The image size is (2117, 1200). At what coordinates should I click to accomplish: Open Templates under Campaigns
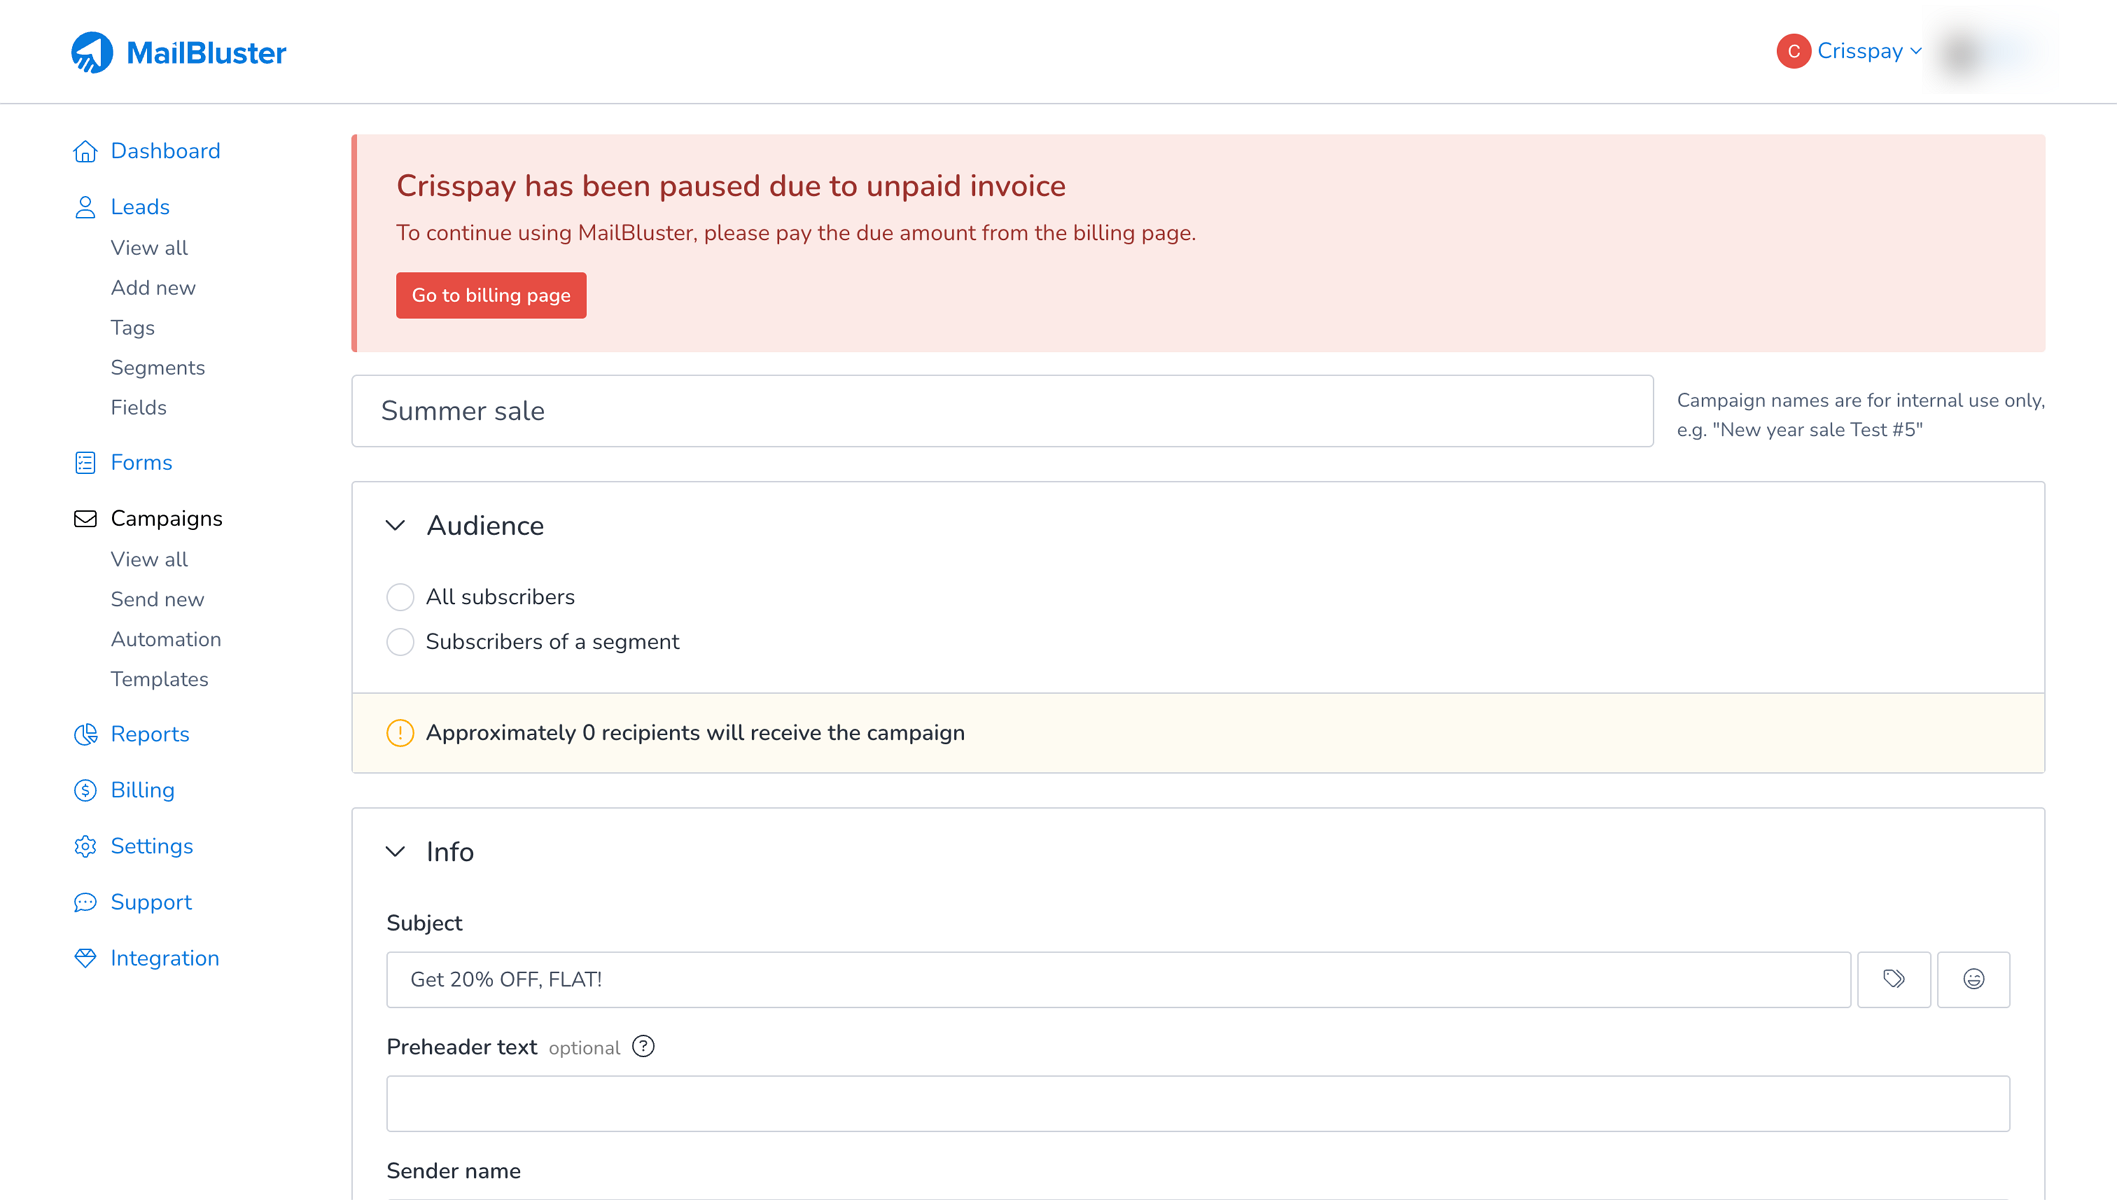click(159, 679)
